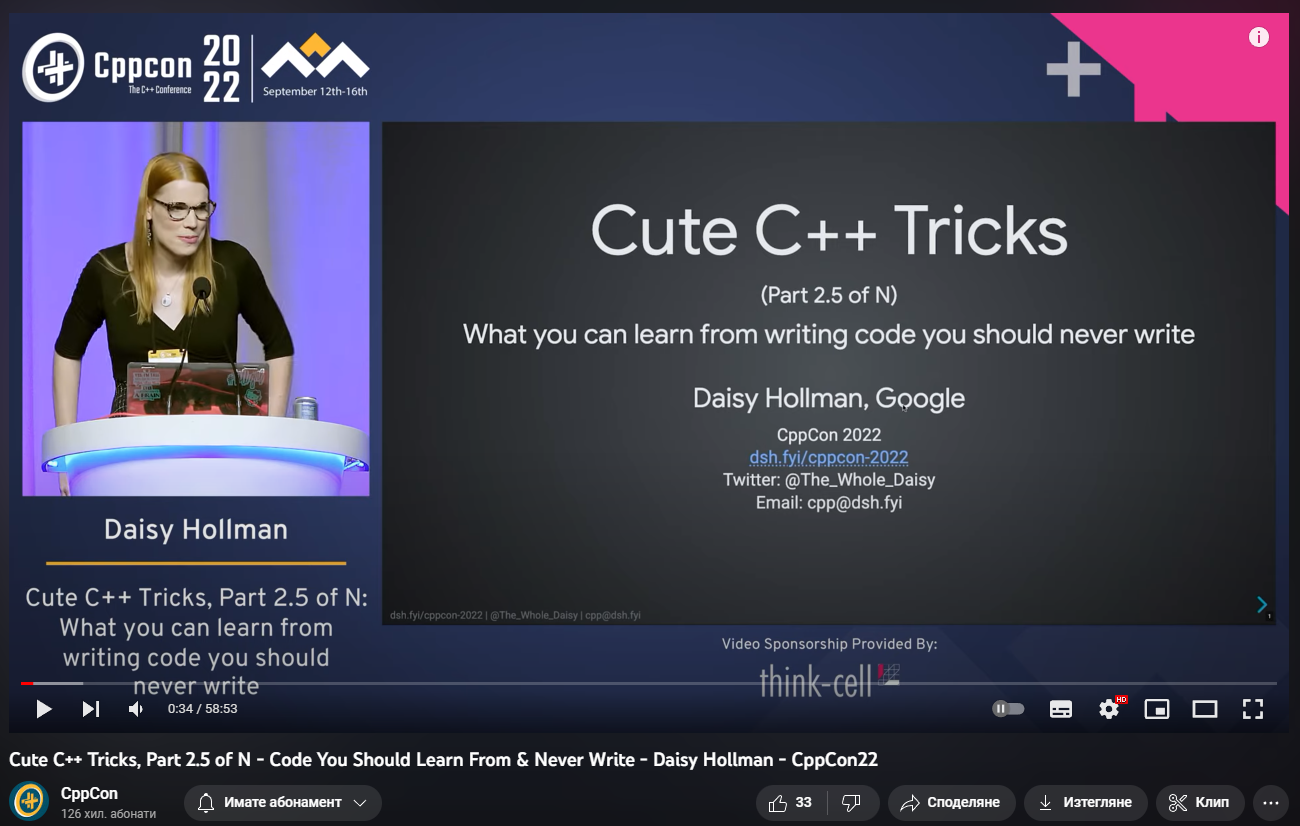Click the "Twitter: @The_Whole_Daisy" line
The width and height of the screenshot is (1300, 826).
[829, 480]
